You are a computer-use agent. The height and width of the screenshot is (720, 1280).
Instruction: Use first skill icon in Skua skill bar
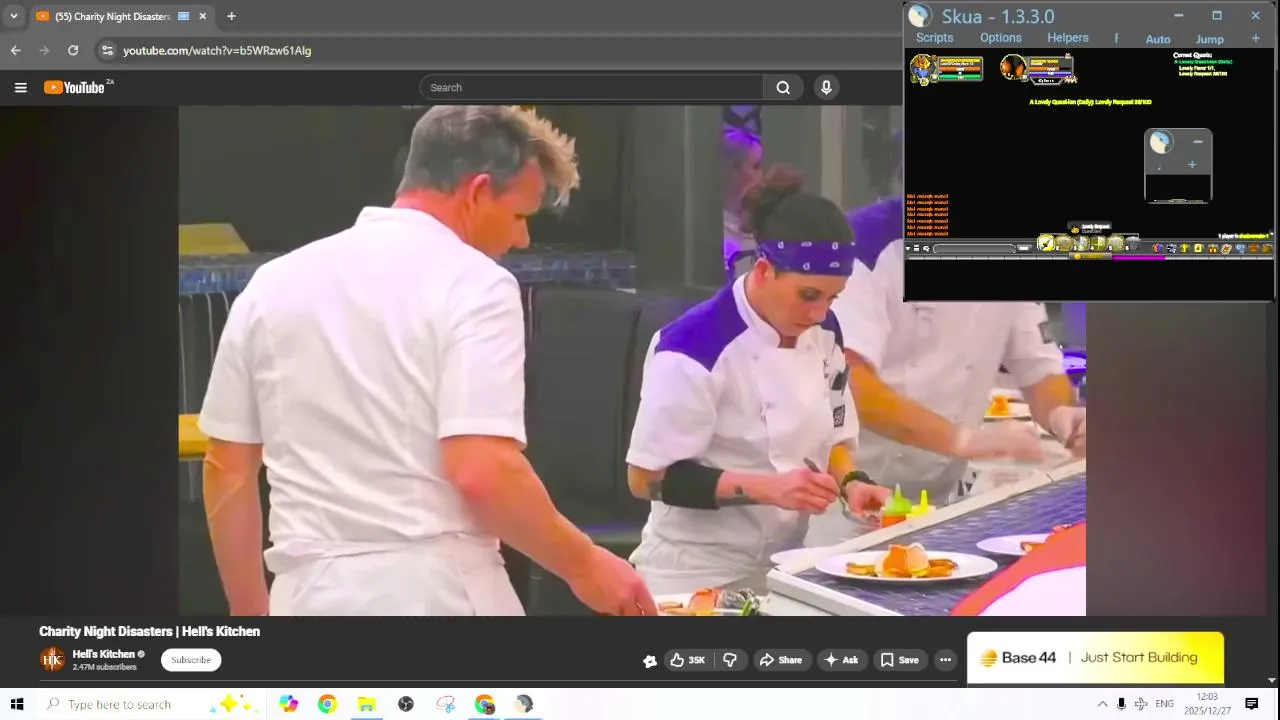tap(1046, 243)
